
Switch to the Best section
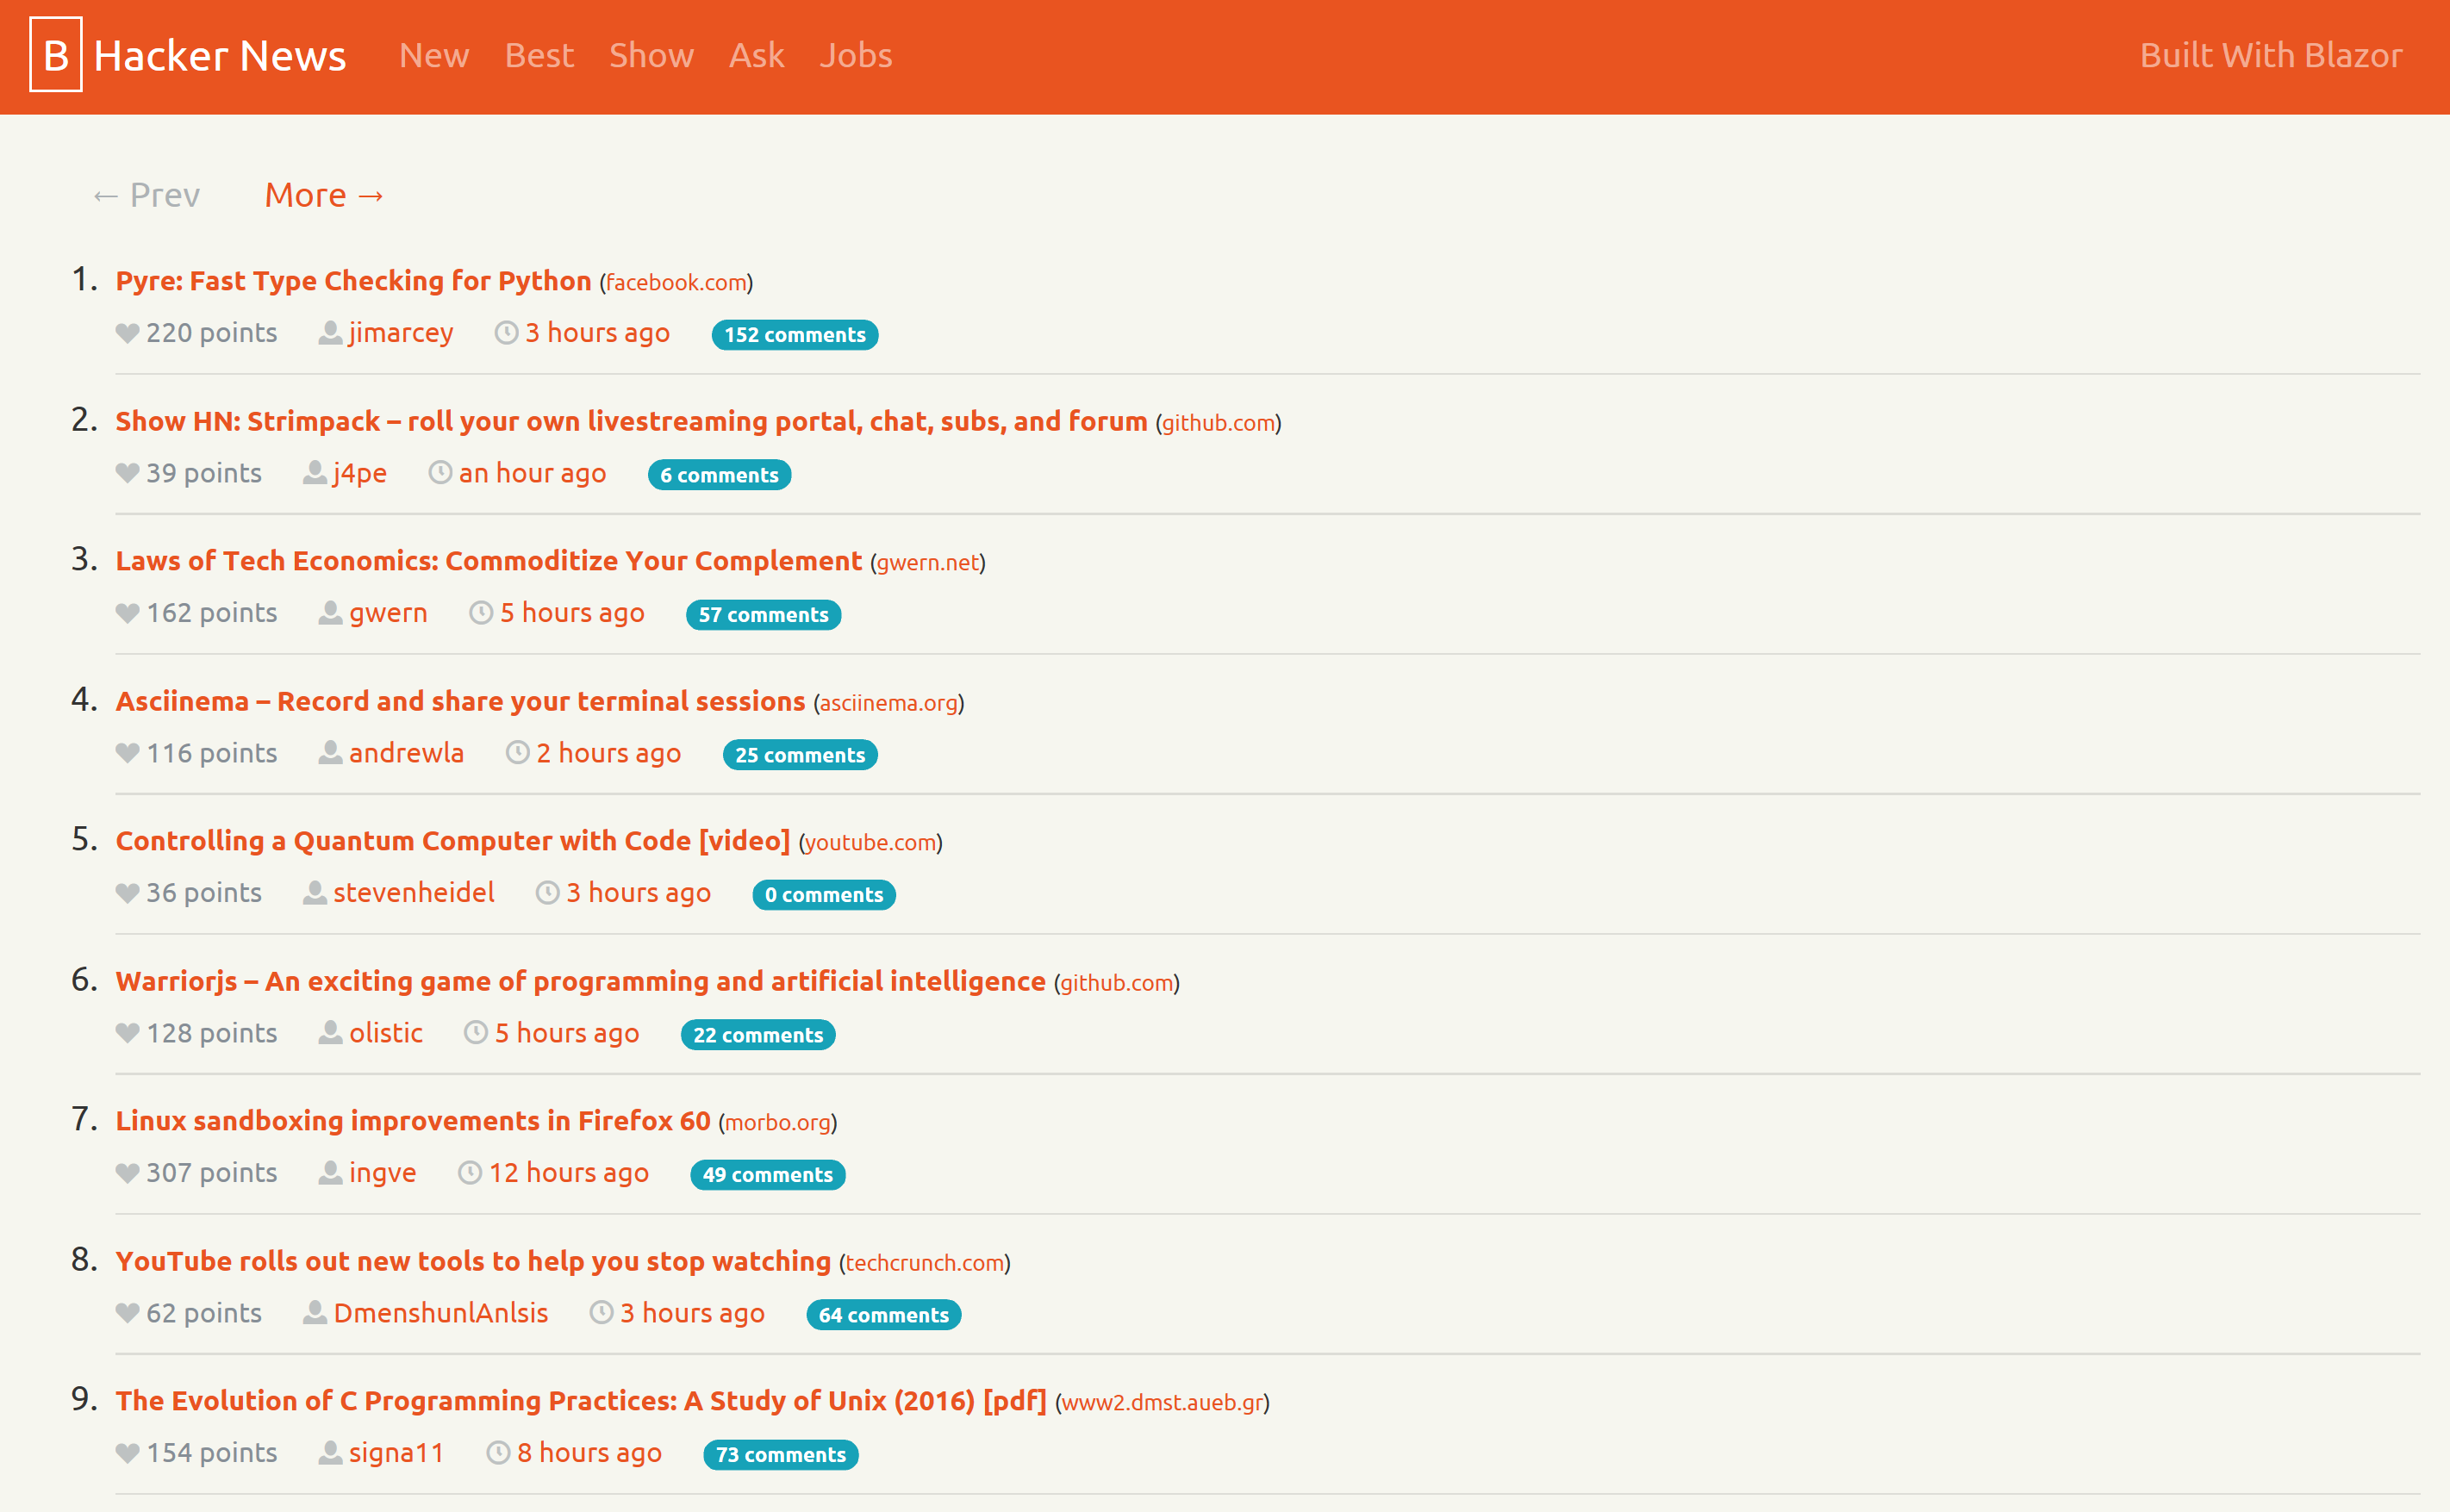click(539, 55)
